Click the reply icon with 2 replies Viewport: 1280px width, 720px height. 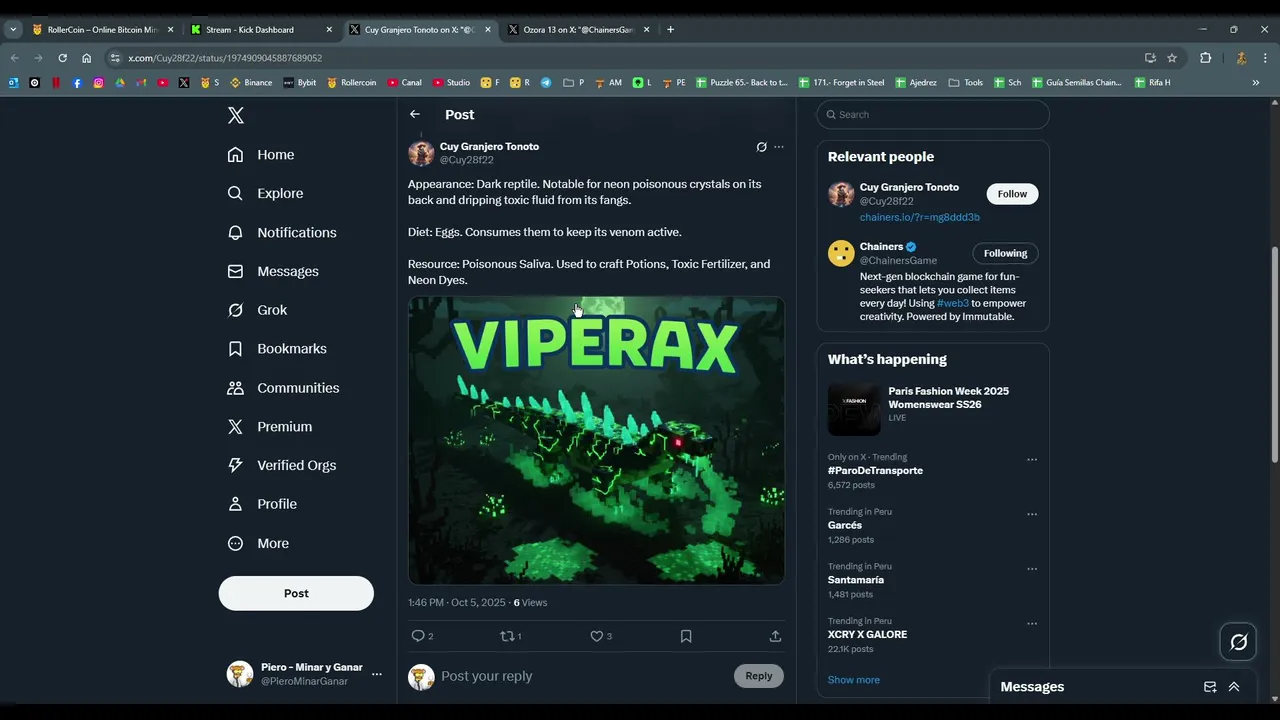coord(422,636)
